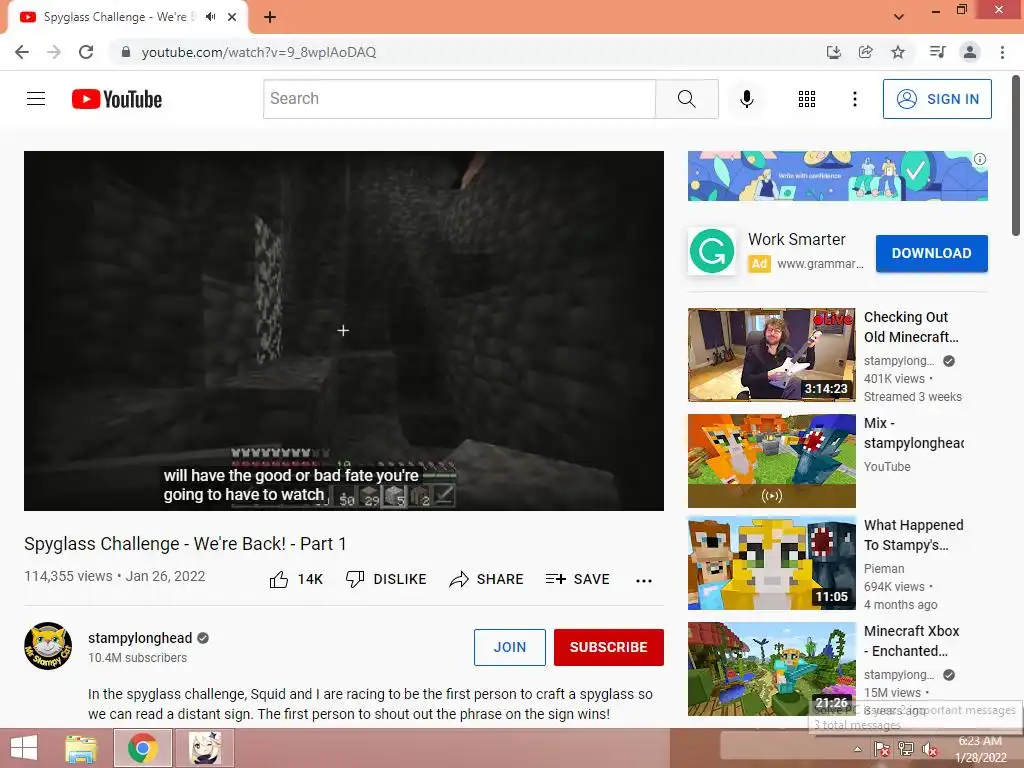This screenshot has width=1024, height=768.
Task: Go forward in browser history
Action: click(x=54, y=52)
